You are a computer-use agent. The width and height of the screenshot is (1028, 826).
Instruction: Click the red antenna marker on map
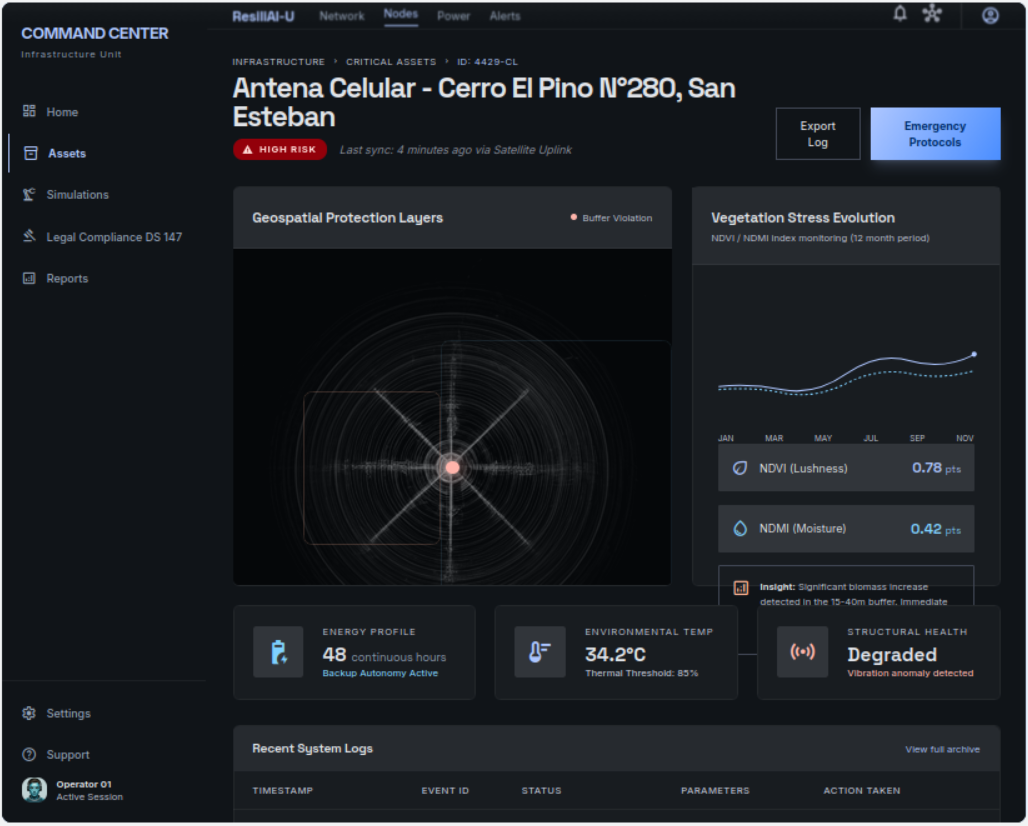click(452, 467)
